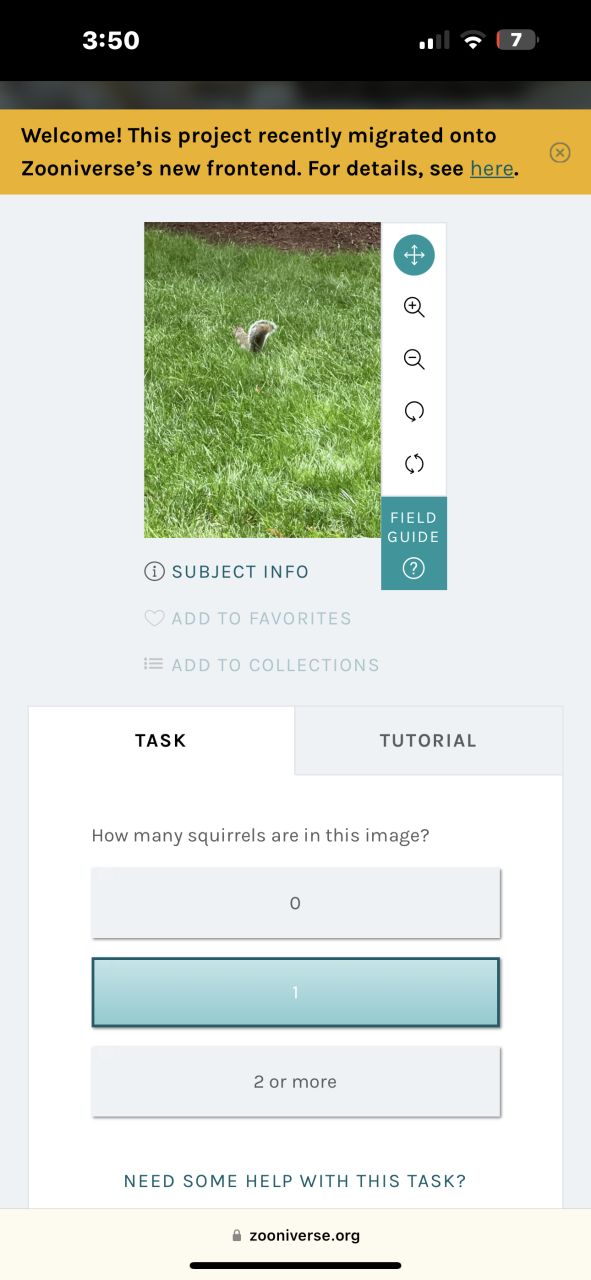Expand Need Some Help With This Task
Screen dimensions: 591x1280
coord(295,1181)
